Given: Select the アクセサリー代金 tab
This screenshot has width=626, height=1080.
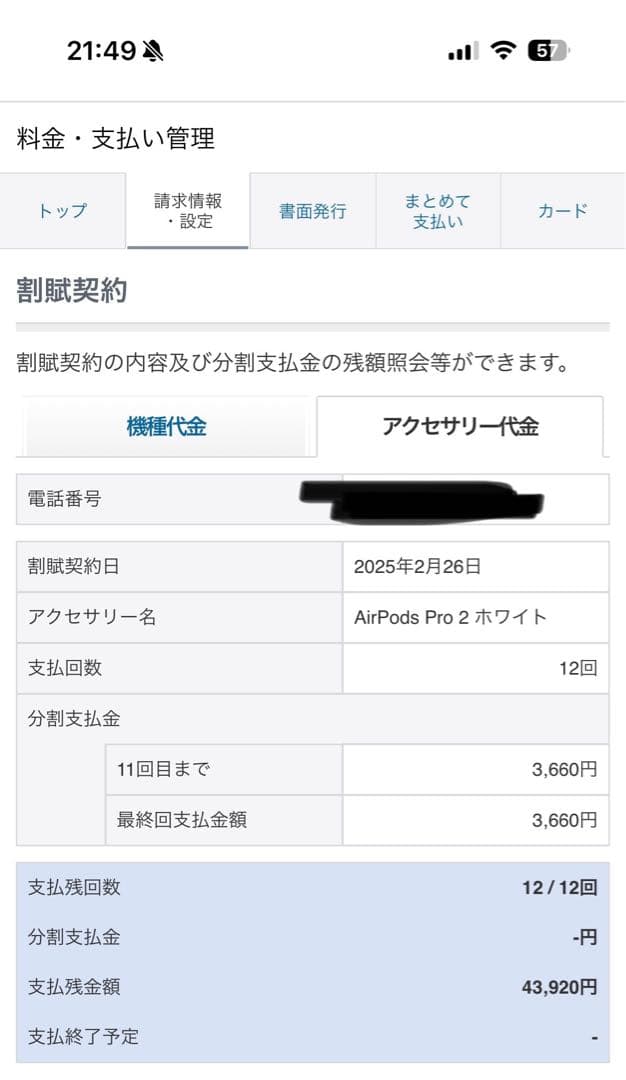Looking at the screenshot, I should 463,426.
